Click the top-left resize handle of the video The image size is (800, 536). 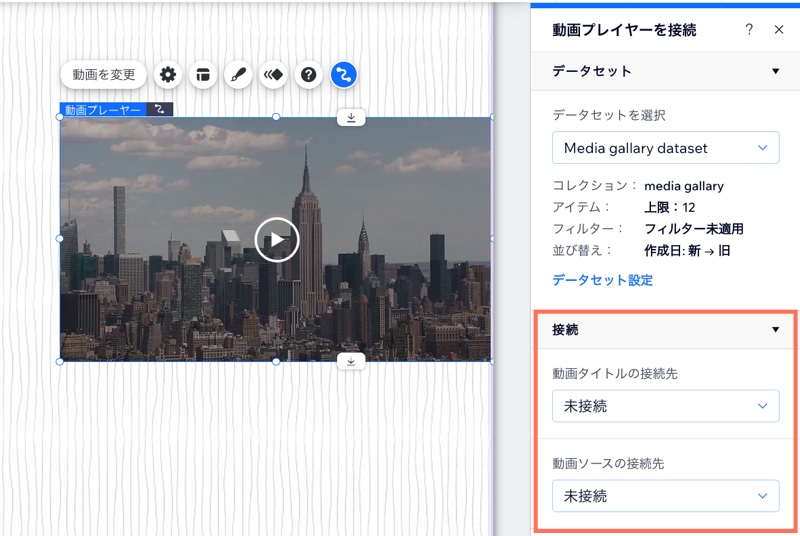(60, 117)
